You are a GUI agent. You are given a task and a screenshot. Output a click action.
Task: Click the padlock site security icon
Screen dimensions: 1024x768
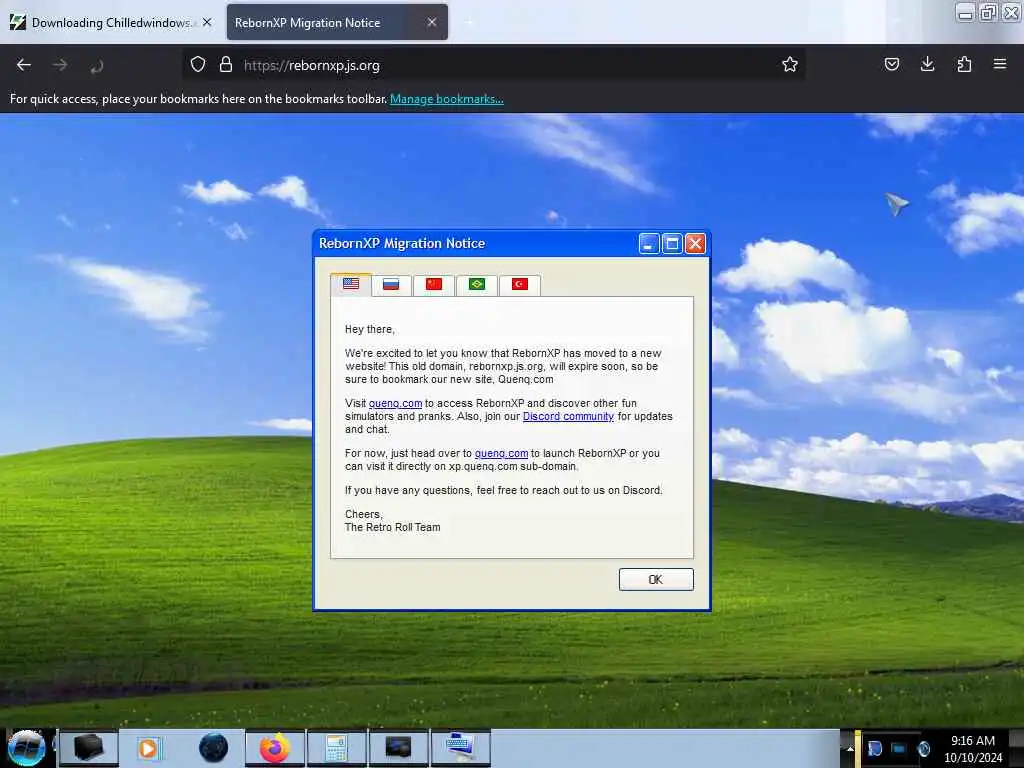226,64
